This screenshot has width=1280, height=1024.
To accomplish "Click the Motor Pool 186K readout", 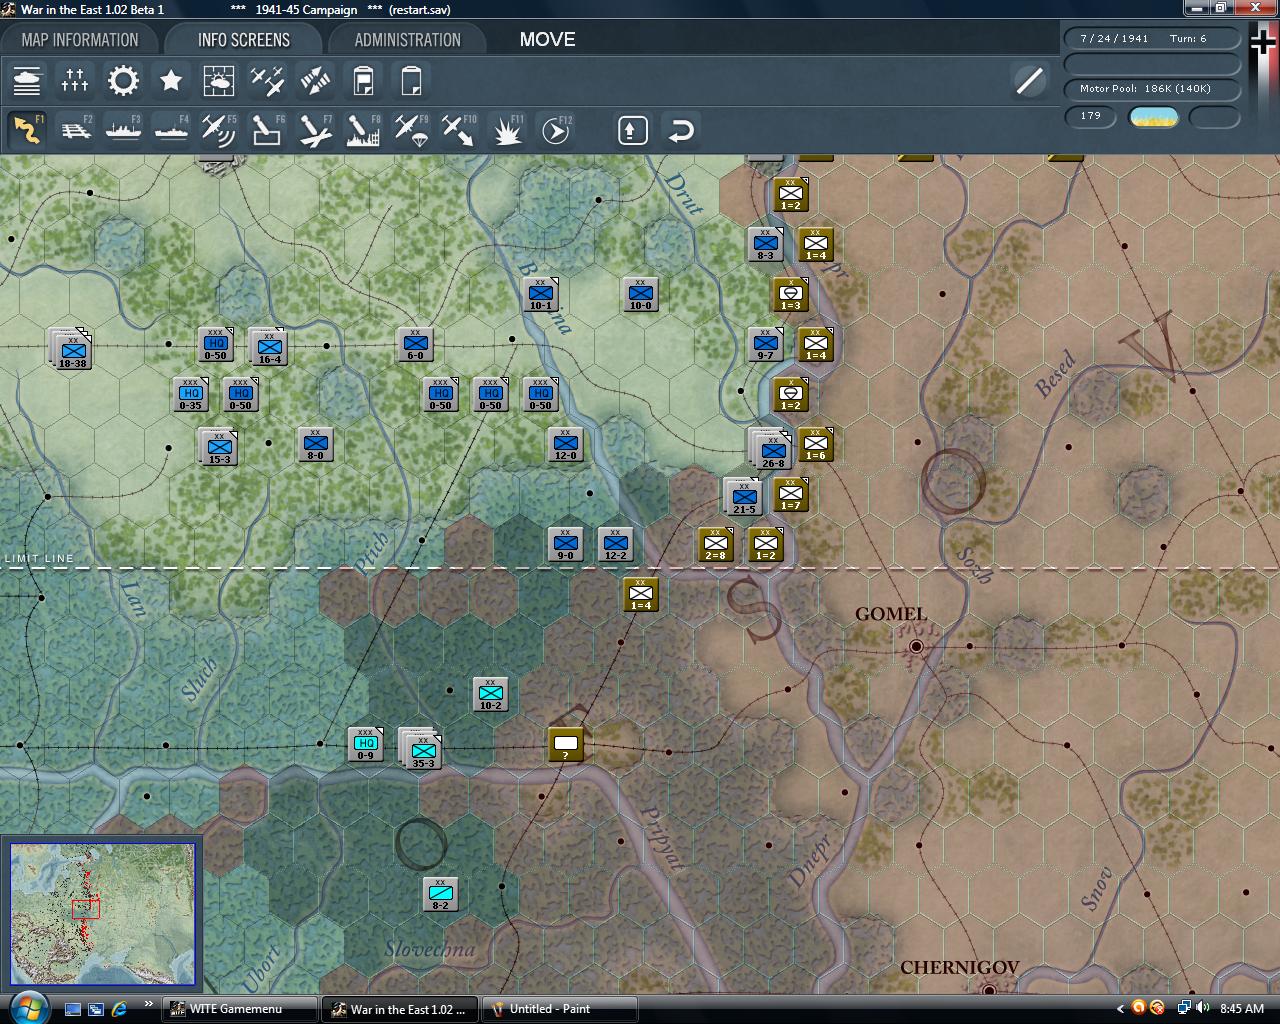I will click(x=1152, y=89).
